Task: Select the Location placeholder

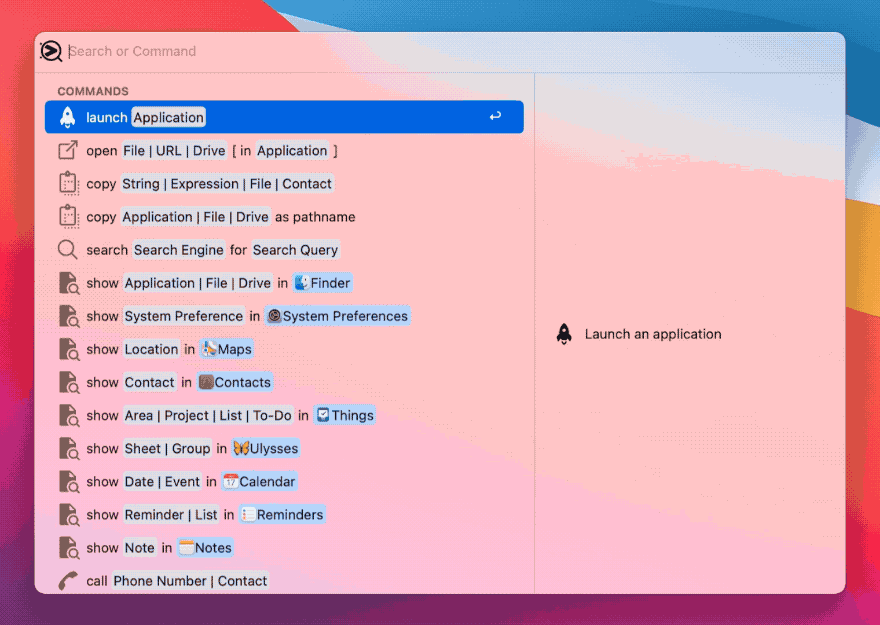Action: coord(151,349)
